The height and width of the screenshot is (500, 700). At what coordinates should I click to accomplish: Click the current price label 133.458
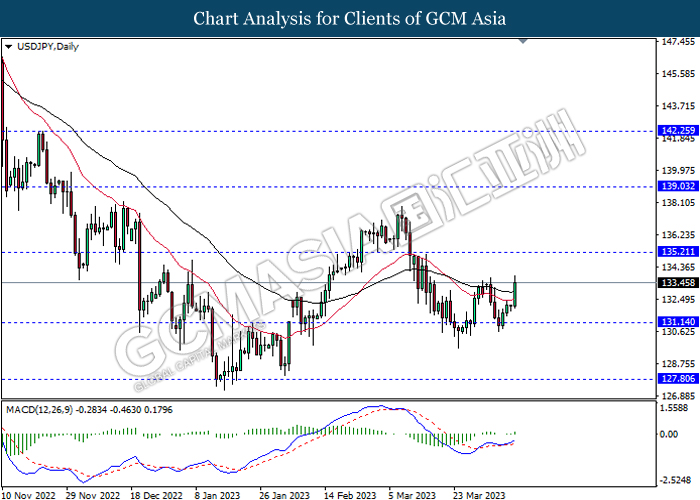[x=678, y=283]
